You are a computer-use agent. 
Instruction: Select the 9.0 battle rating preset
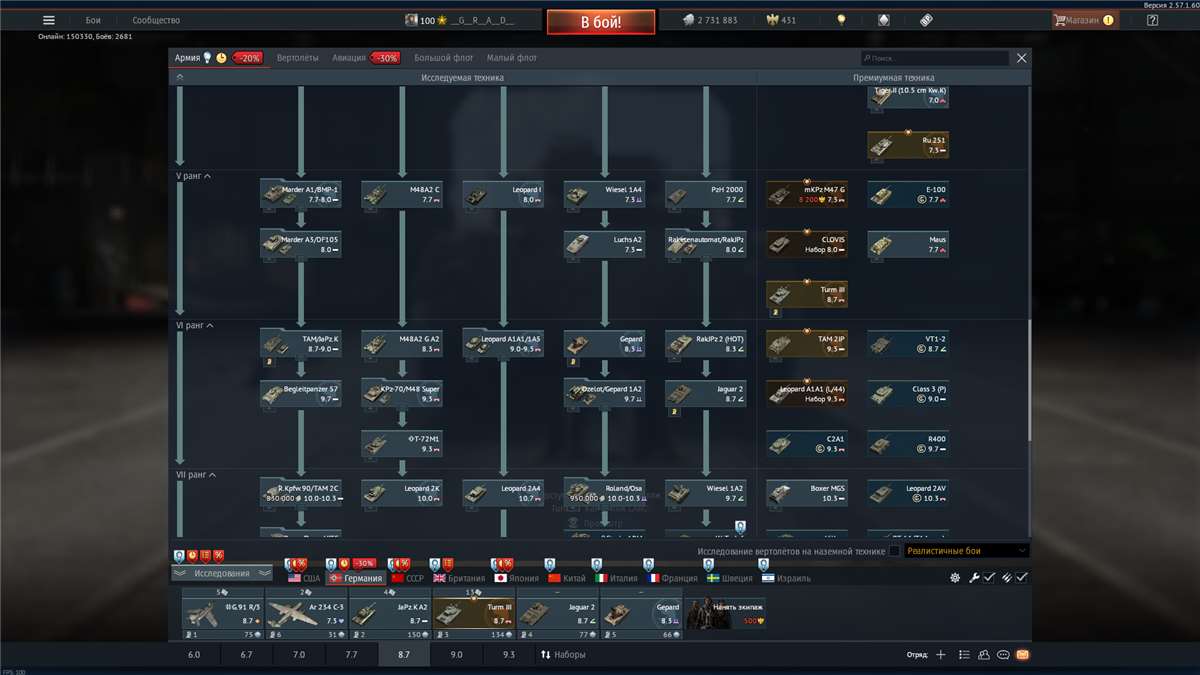coord(456,655)
